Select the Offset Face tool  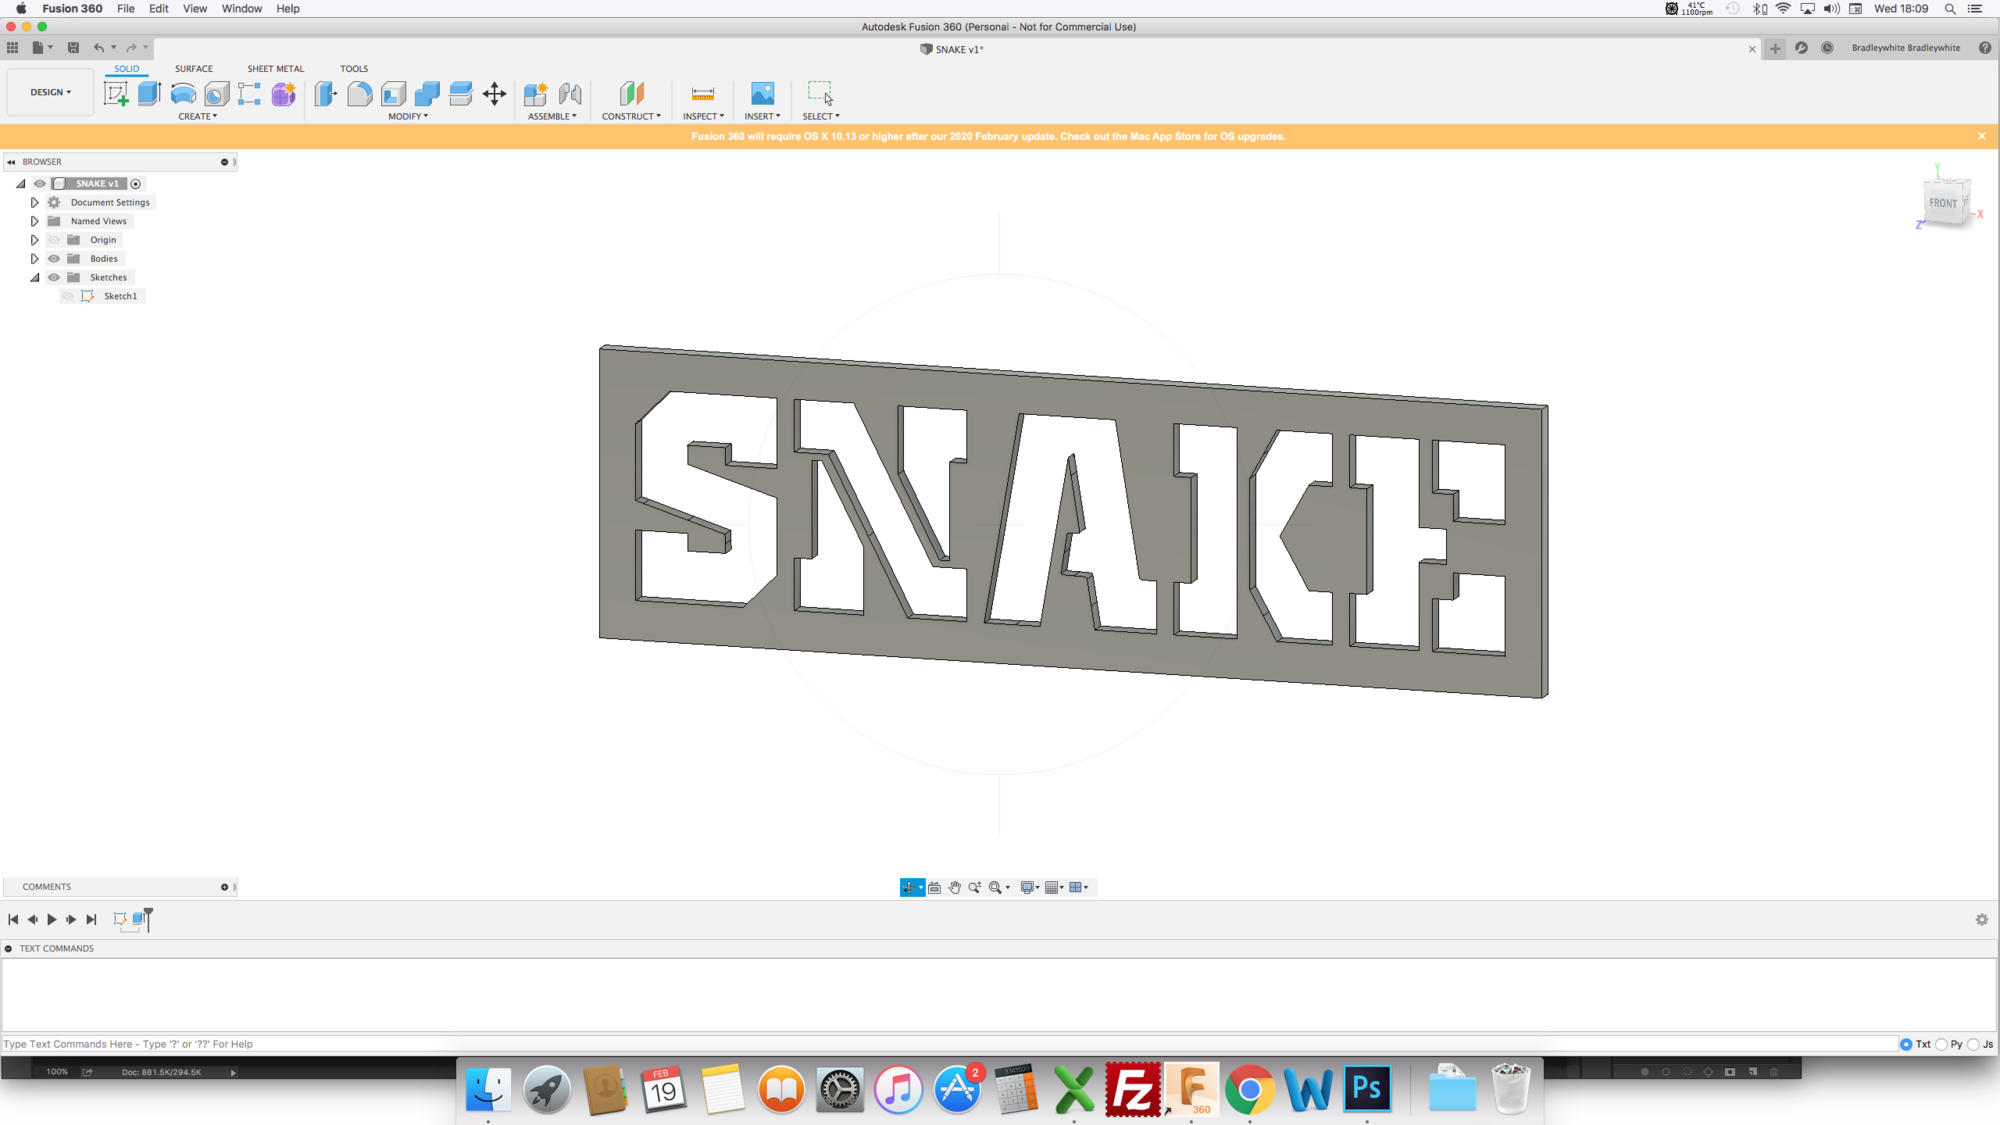(x=461, y=94)
